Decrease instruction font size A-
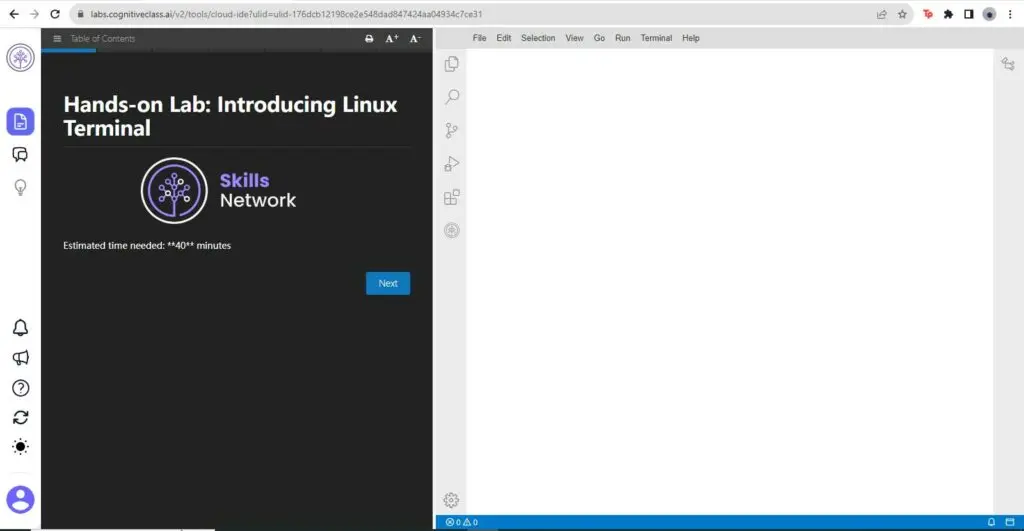The height and width of the screenshot is (531, 1024). [x=415, y=39]
